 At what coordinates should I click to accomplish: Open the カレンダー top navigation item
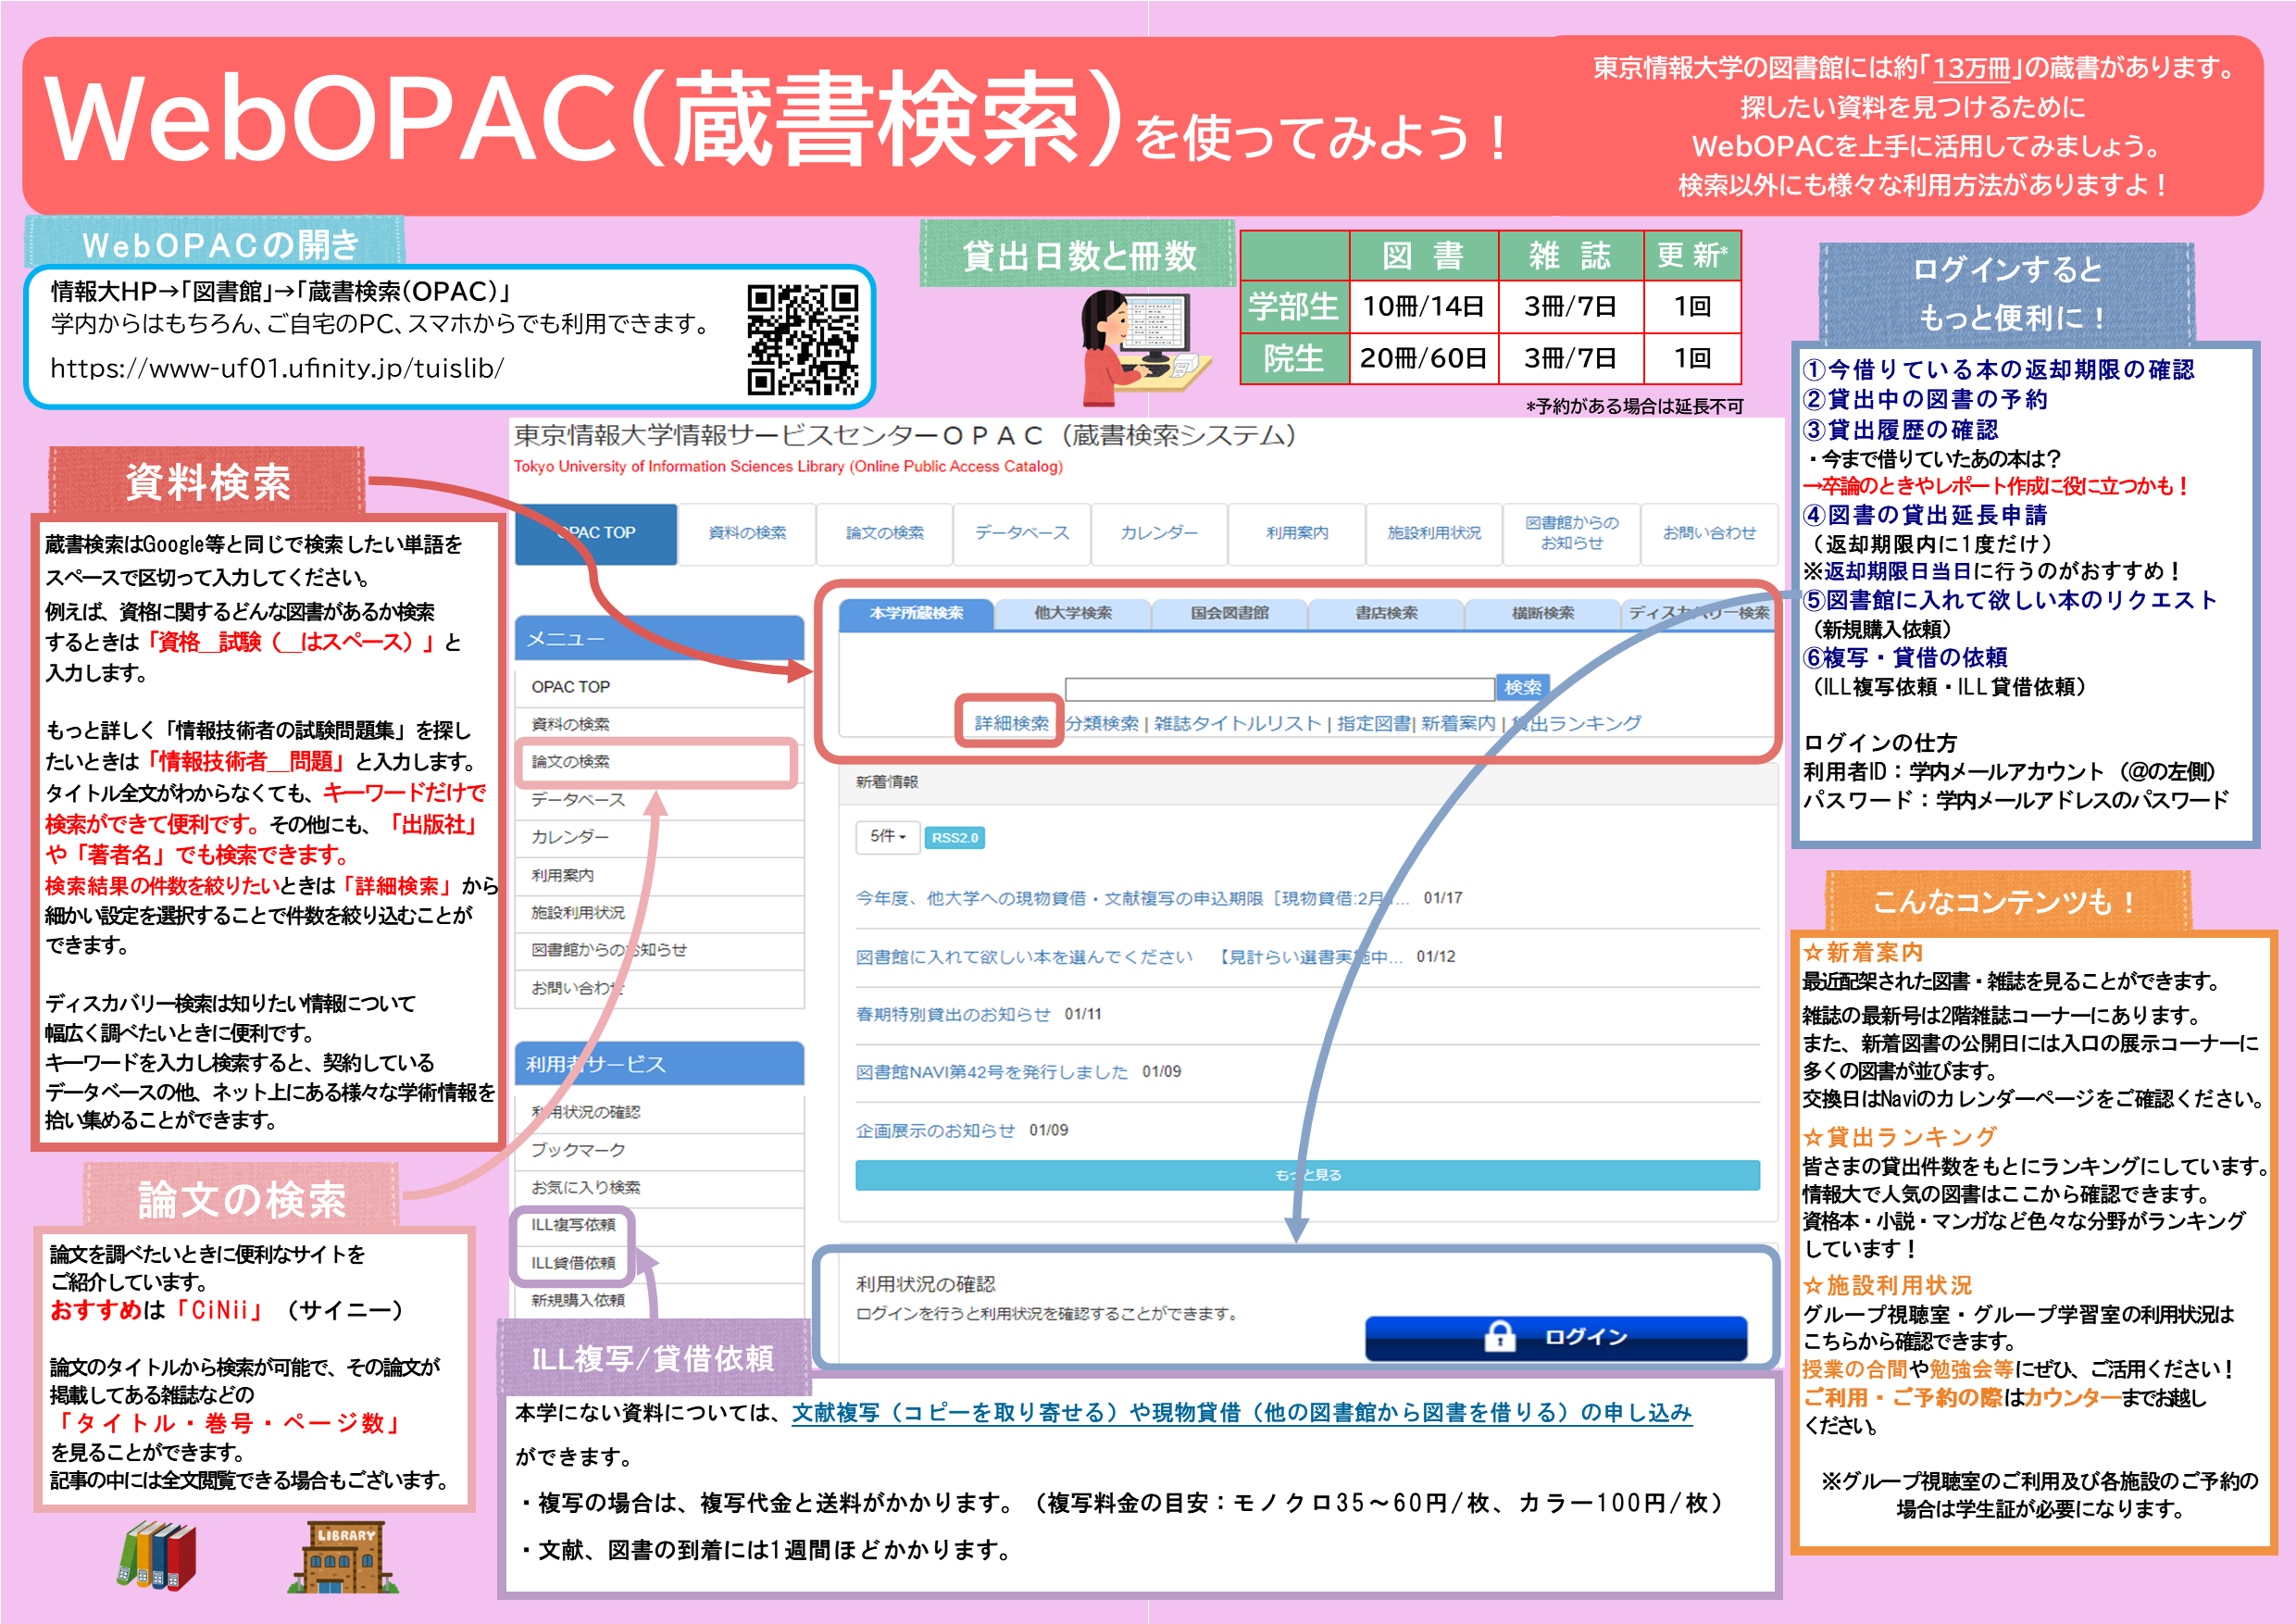[x=1159, y=533]
